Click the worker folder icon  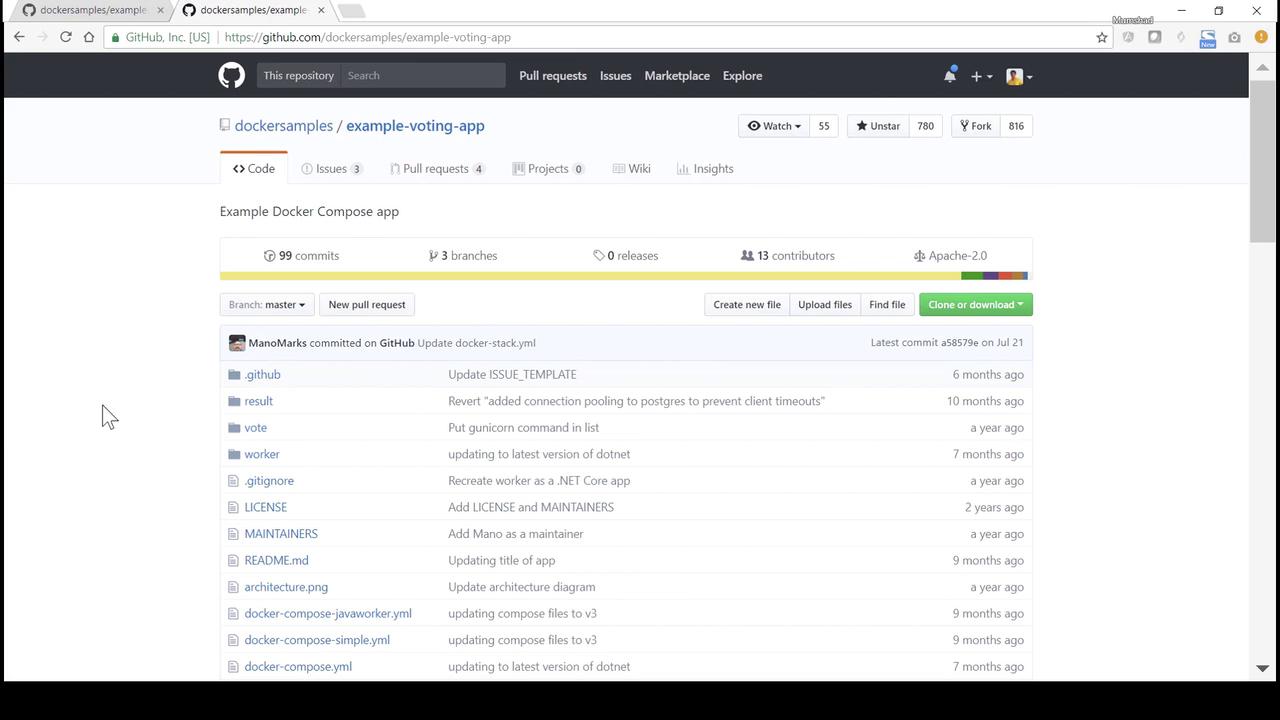pyautogui.click(x=234, y=454)
